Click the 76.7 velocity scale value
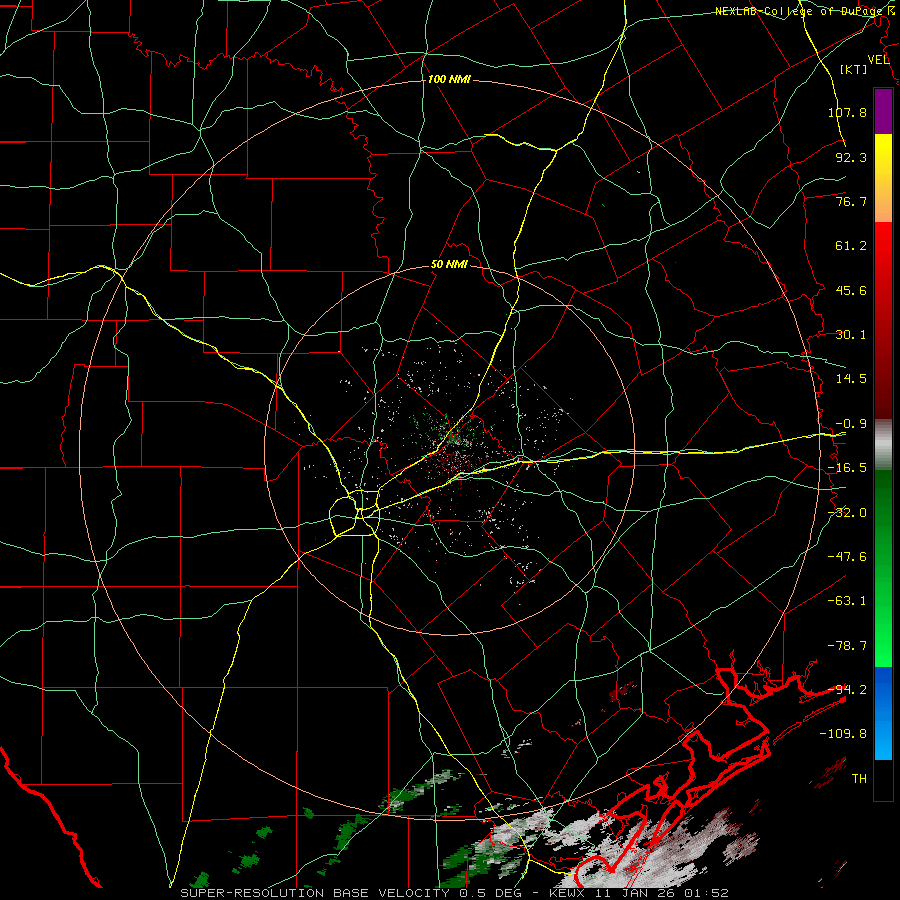Screen dimensions: 900x900 [x=851, y=201]
